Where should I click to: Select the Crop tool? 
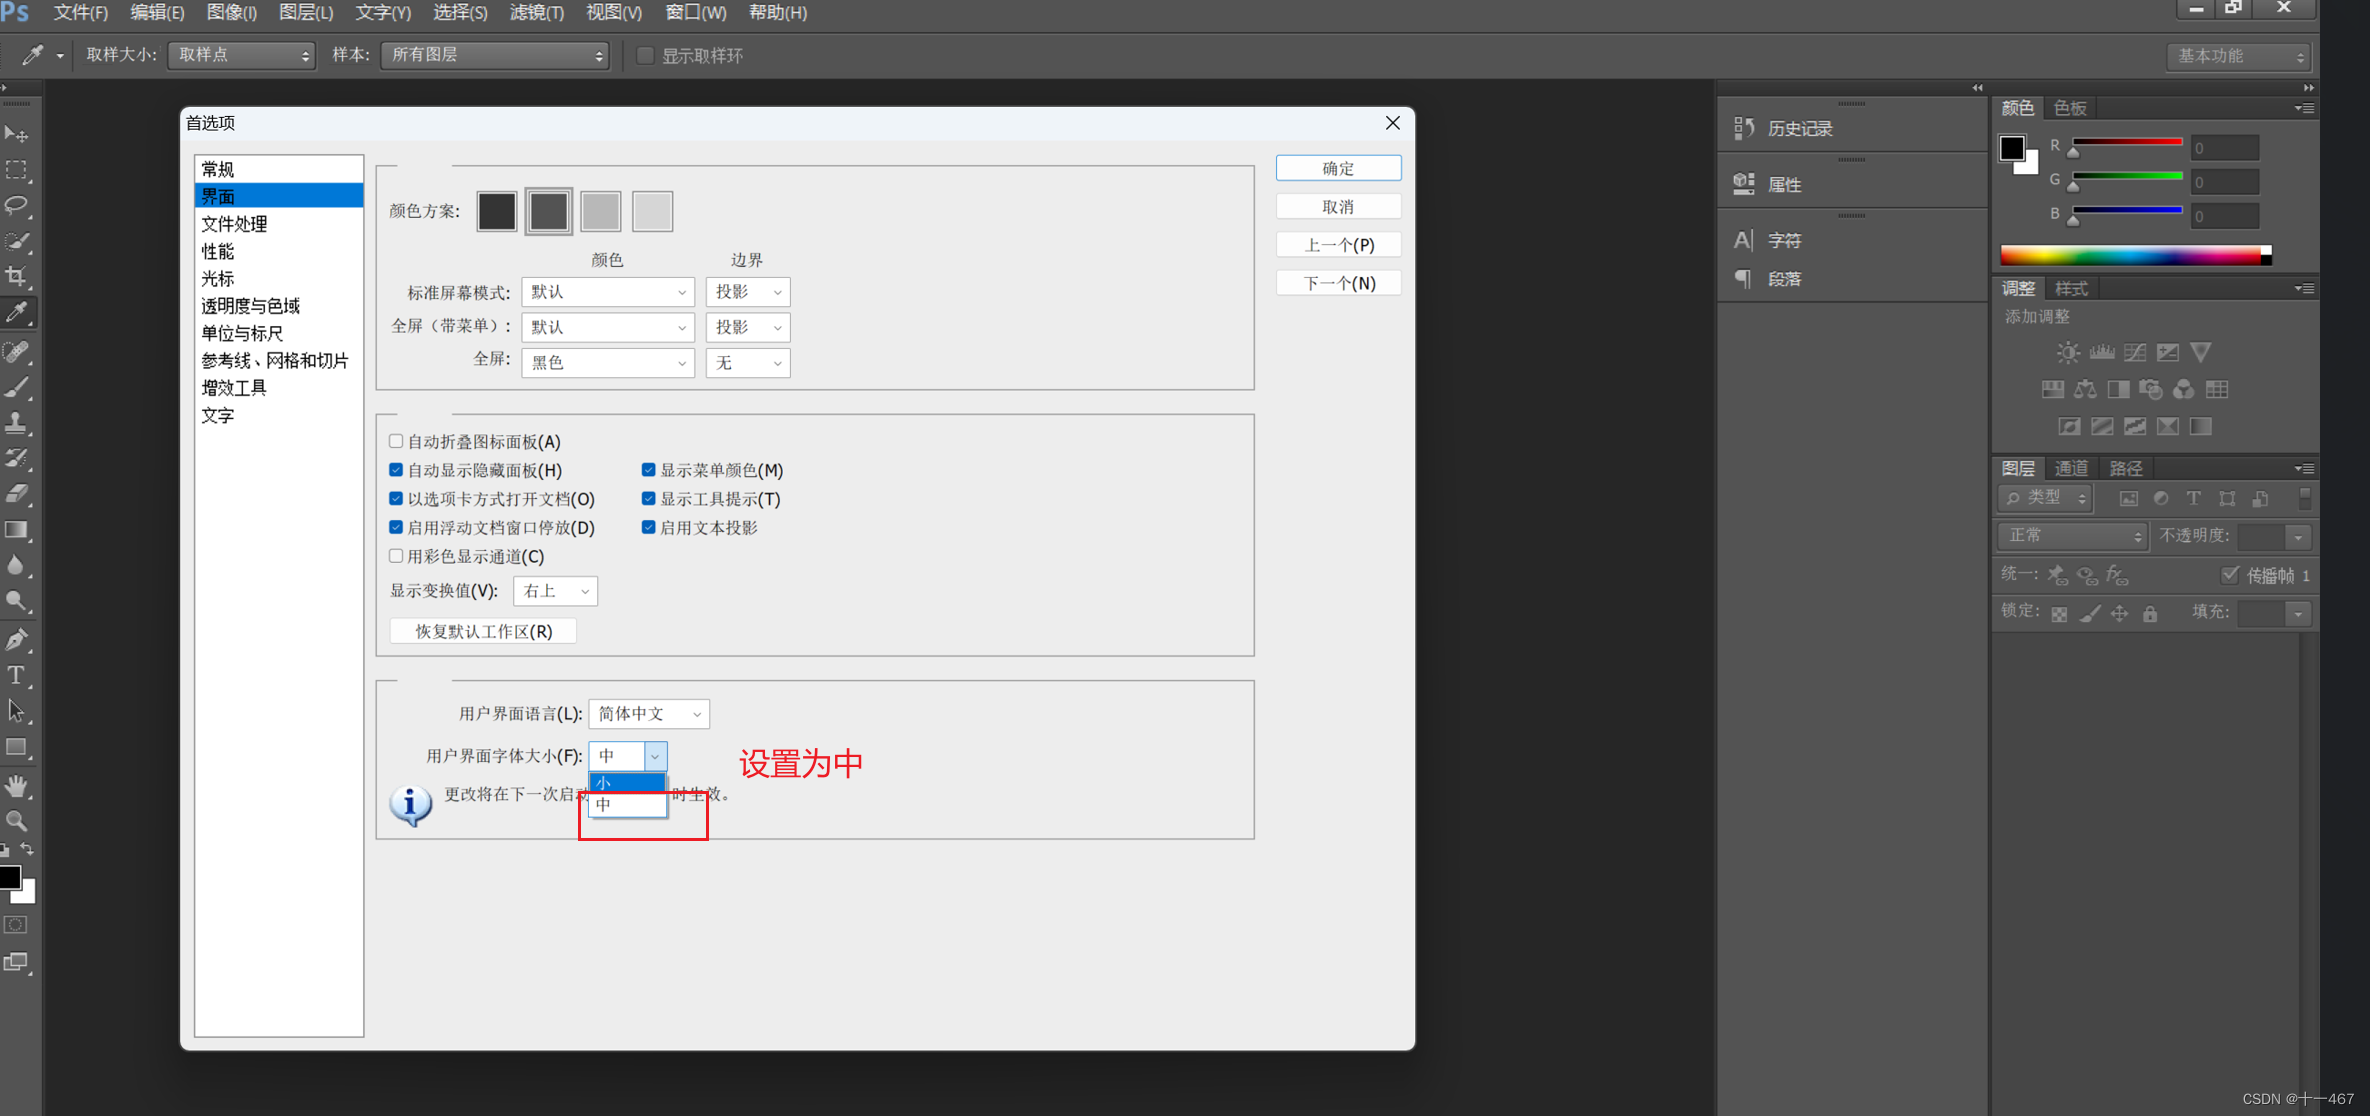[x=17, y=277]
